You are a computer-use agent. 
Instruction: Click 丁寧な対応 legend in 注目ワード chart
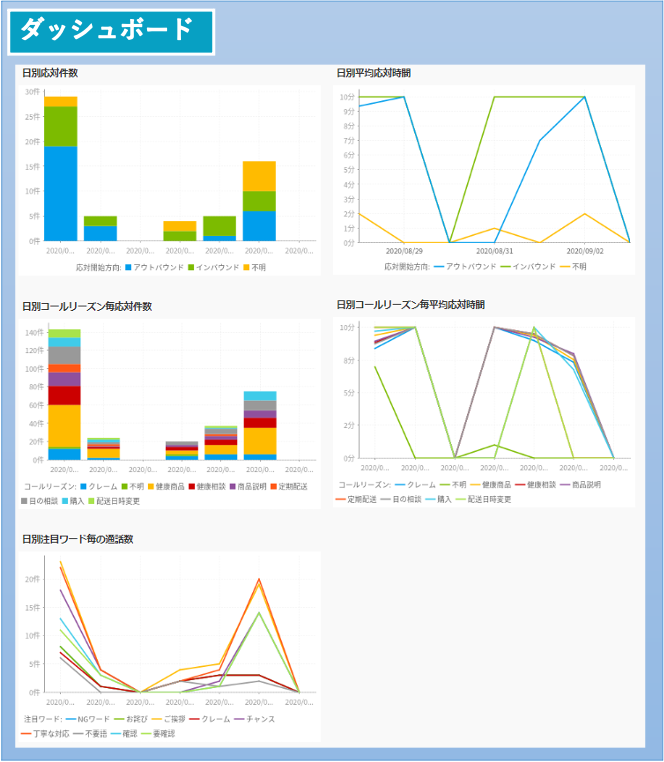click(x=48, y=733)
